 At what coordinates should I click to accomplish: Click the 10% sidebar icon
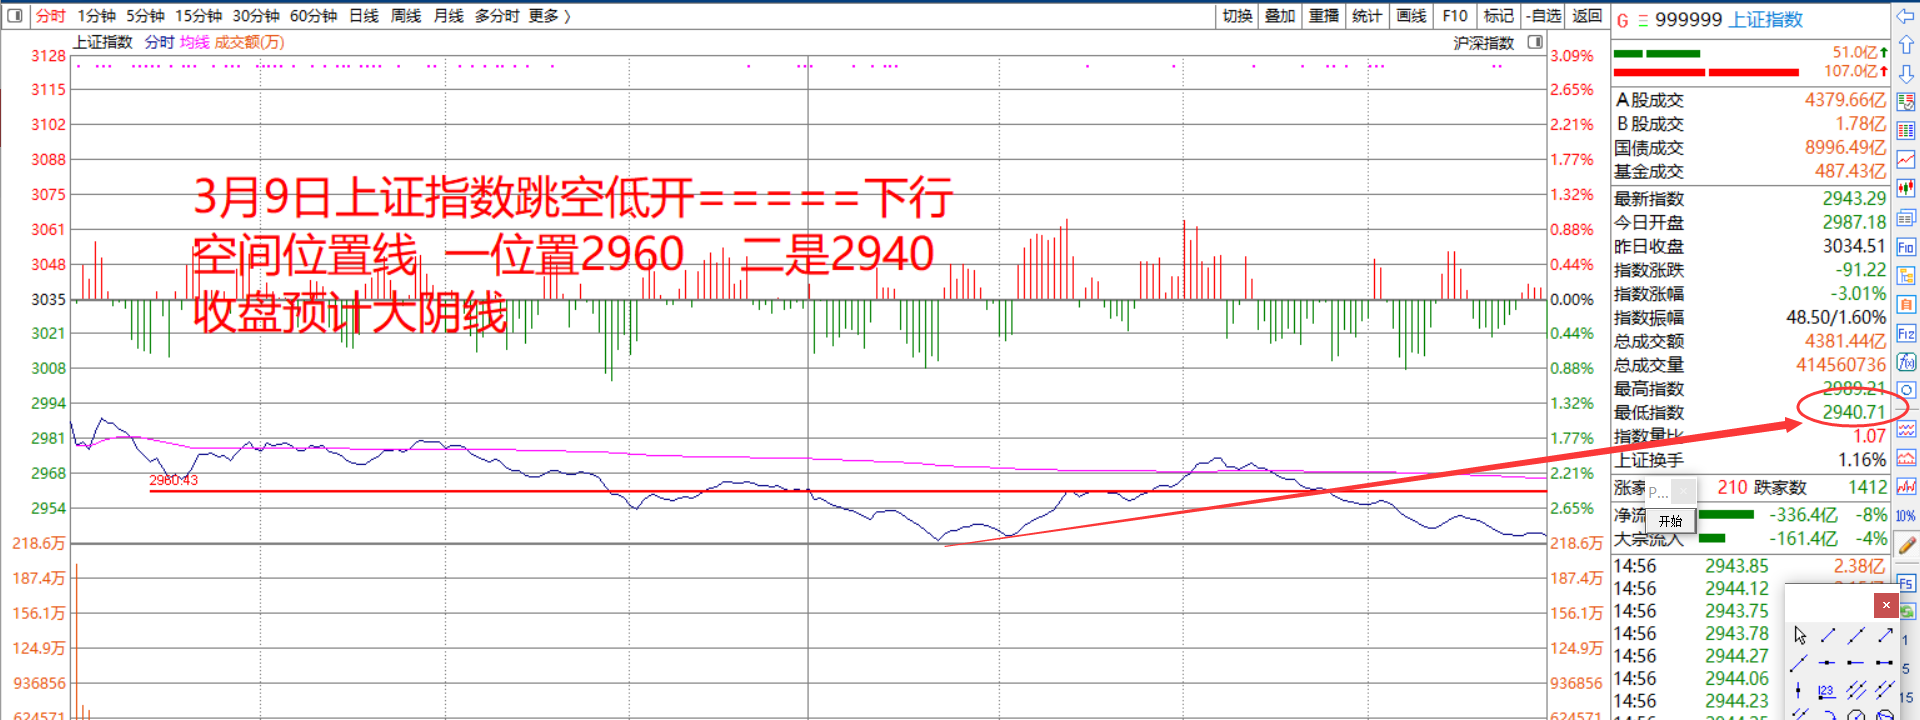click(x=1906, y=516)
